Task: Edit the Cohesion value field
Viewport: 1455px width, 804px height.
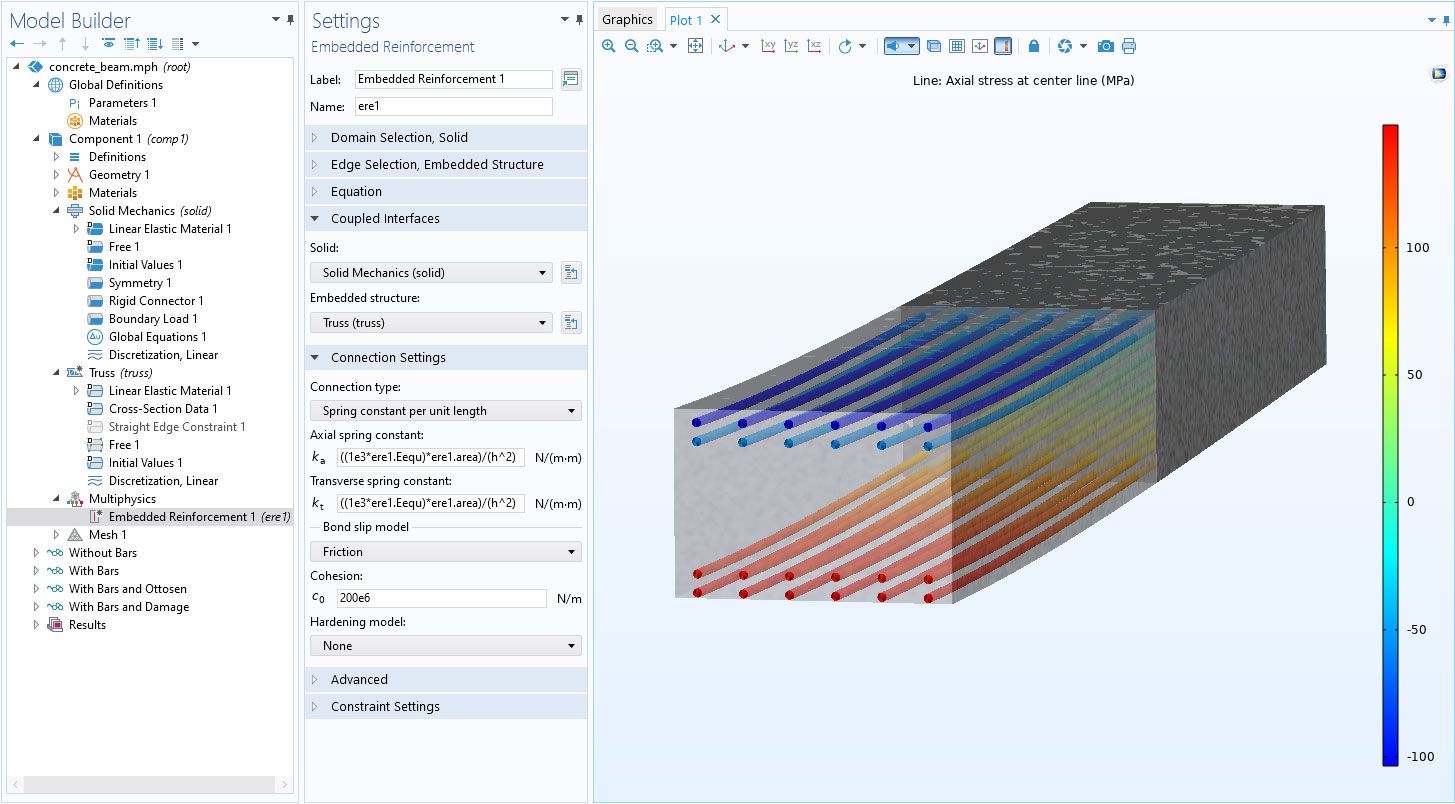Action: pyautogui.click(x=440, y=597)
